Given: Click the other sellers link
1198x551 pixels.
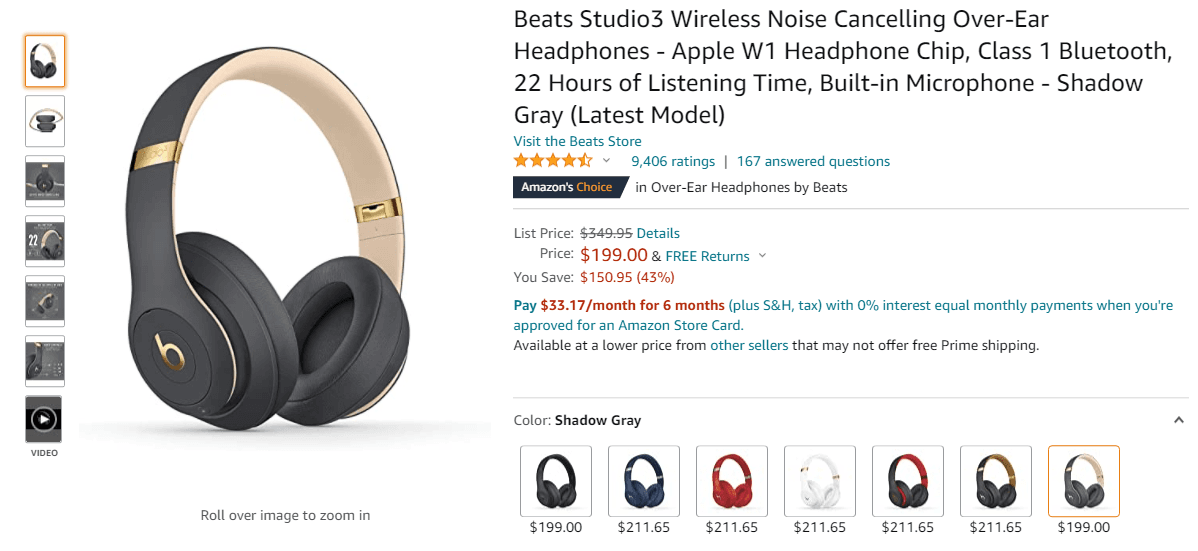Looking at the screenshot, I should pyautogui.click(x=749, y=345).
